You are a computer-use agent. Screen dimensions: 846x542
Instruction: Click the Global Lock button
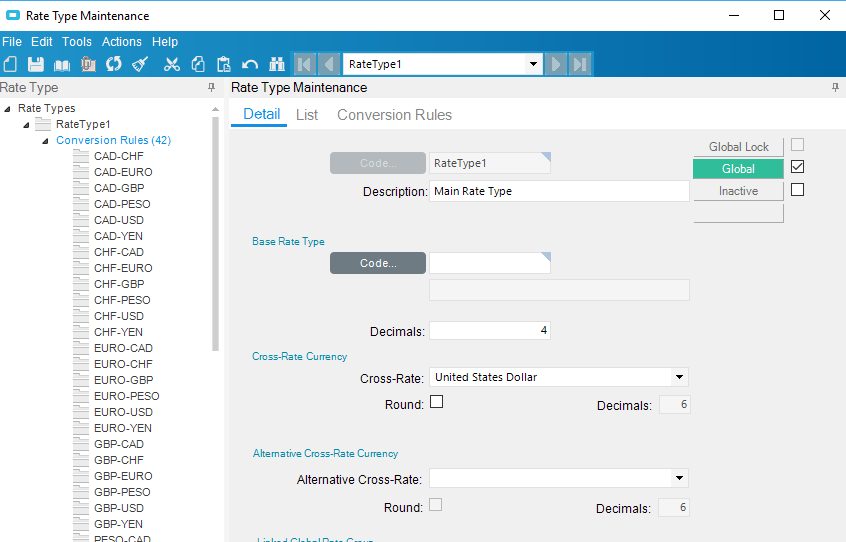[x=738, y=147]
